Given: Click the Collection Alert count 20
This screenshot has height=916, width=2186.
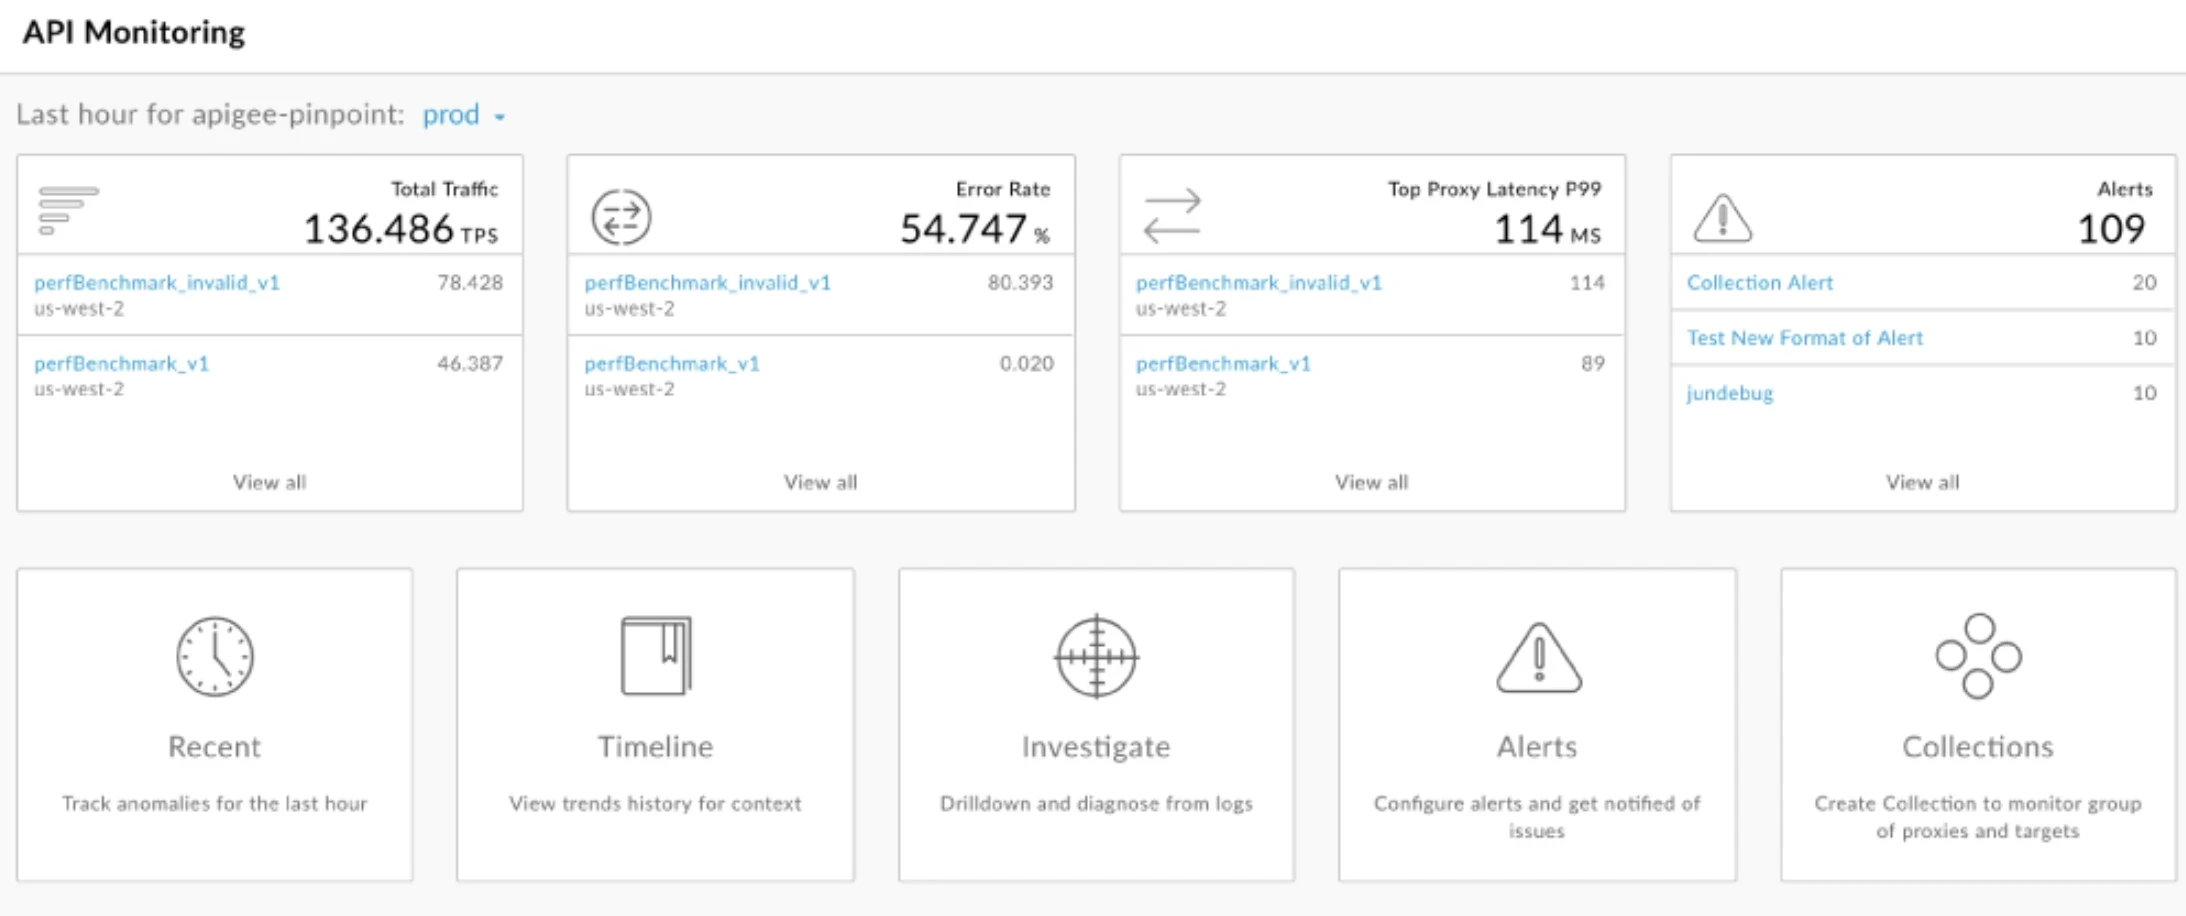Looking at the screenshot, I should pyautogui.click(x=2144, y=283).
